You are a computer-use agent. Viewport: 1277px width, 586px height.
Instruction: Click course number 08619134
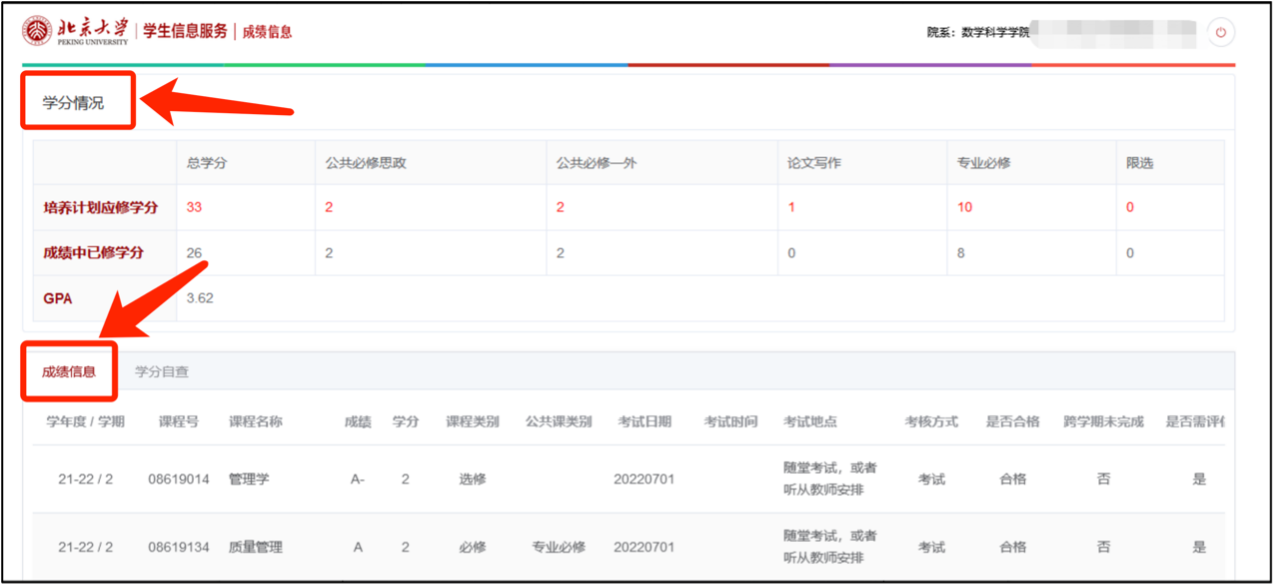(x=178, y=547)
